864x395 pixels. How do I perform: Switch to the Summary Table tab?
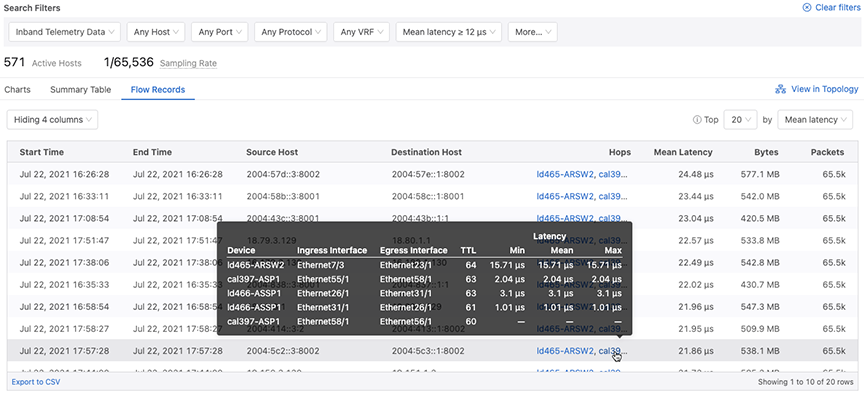click(80, 89)
